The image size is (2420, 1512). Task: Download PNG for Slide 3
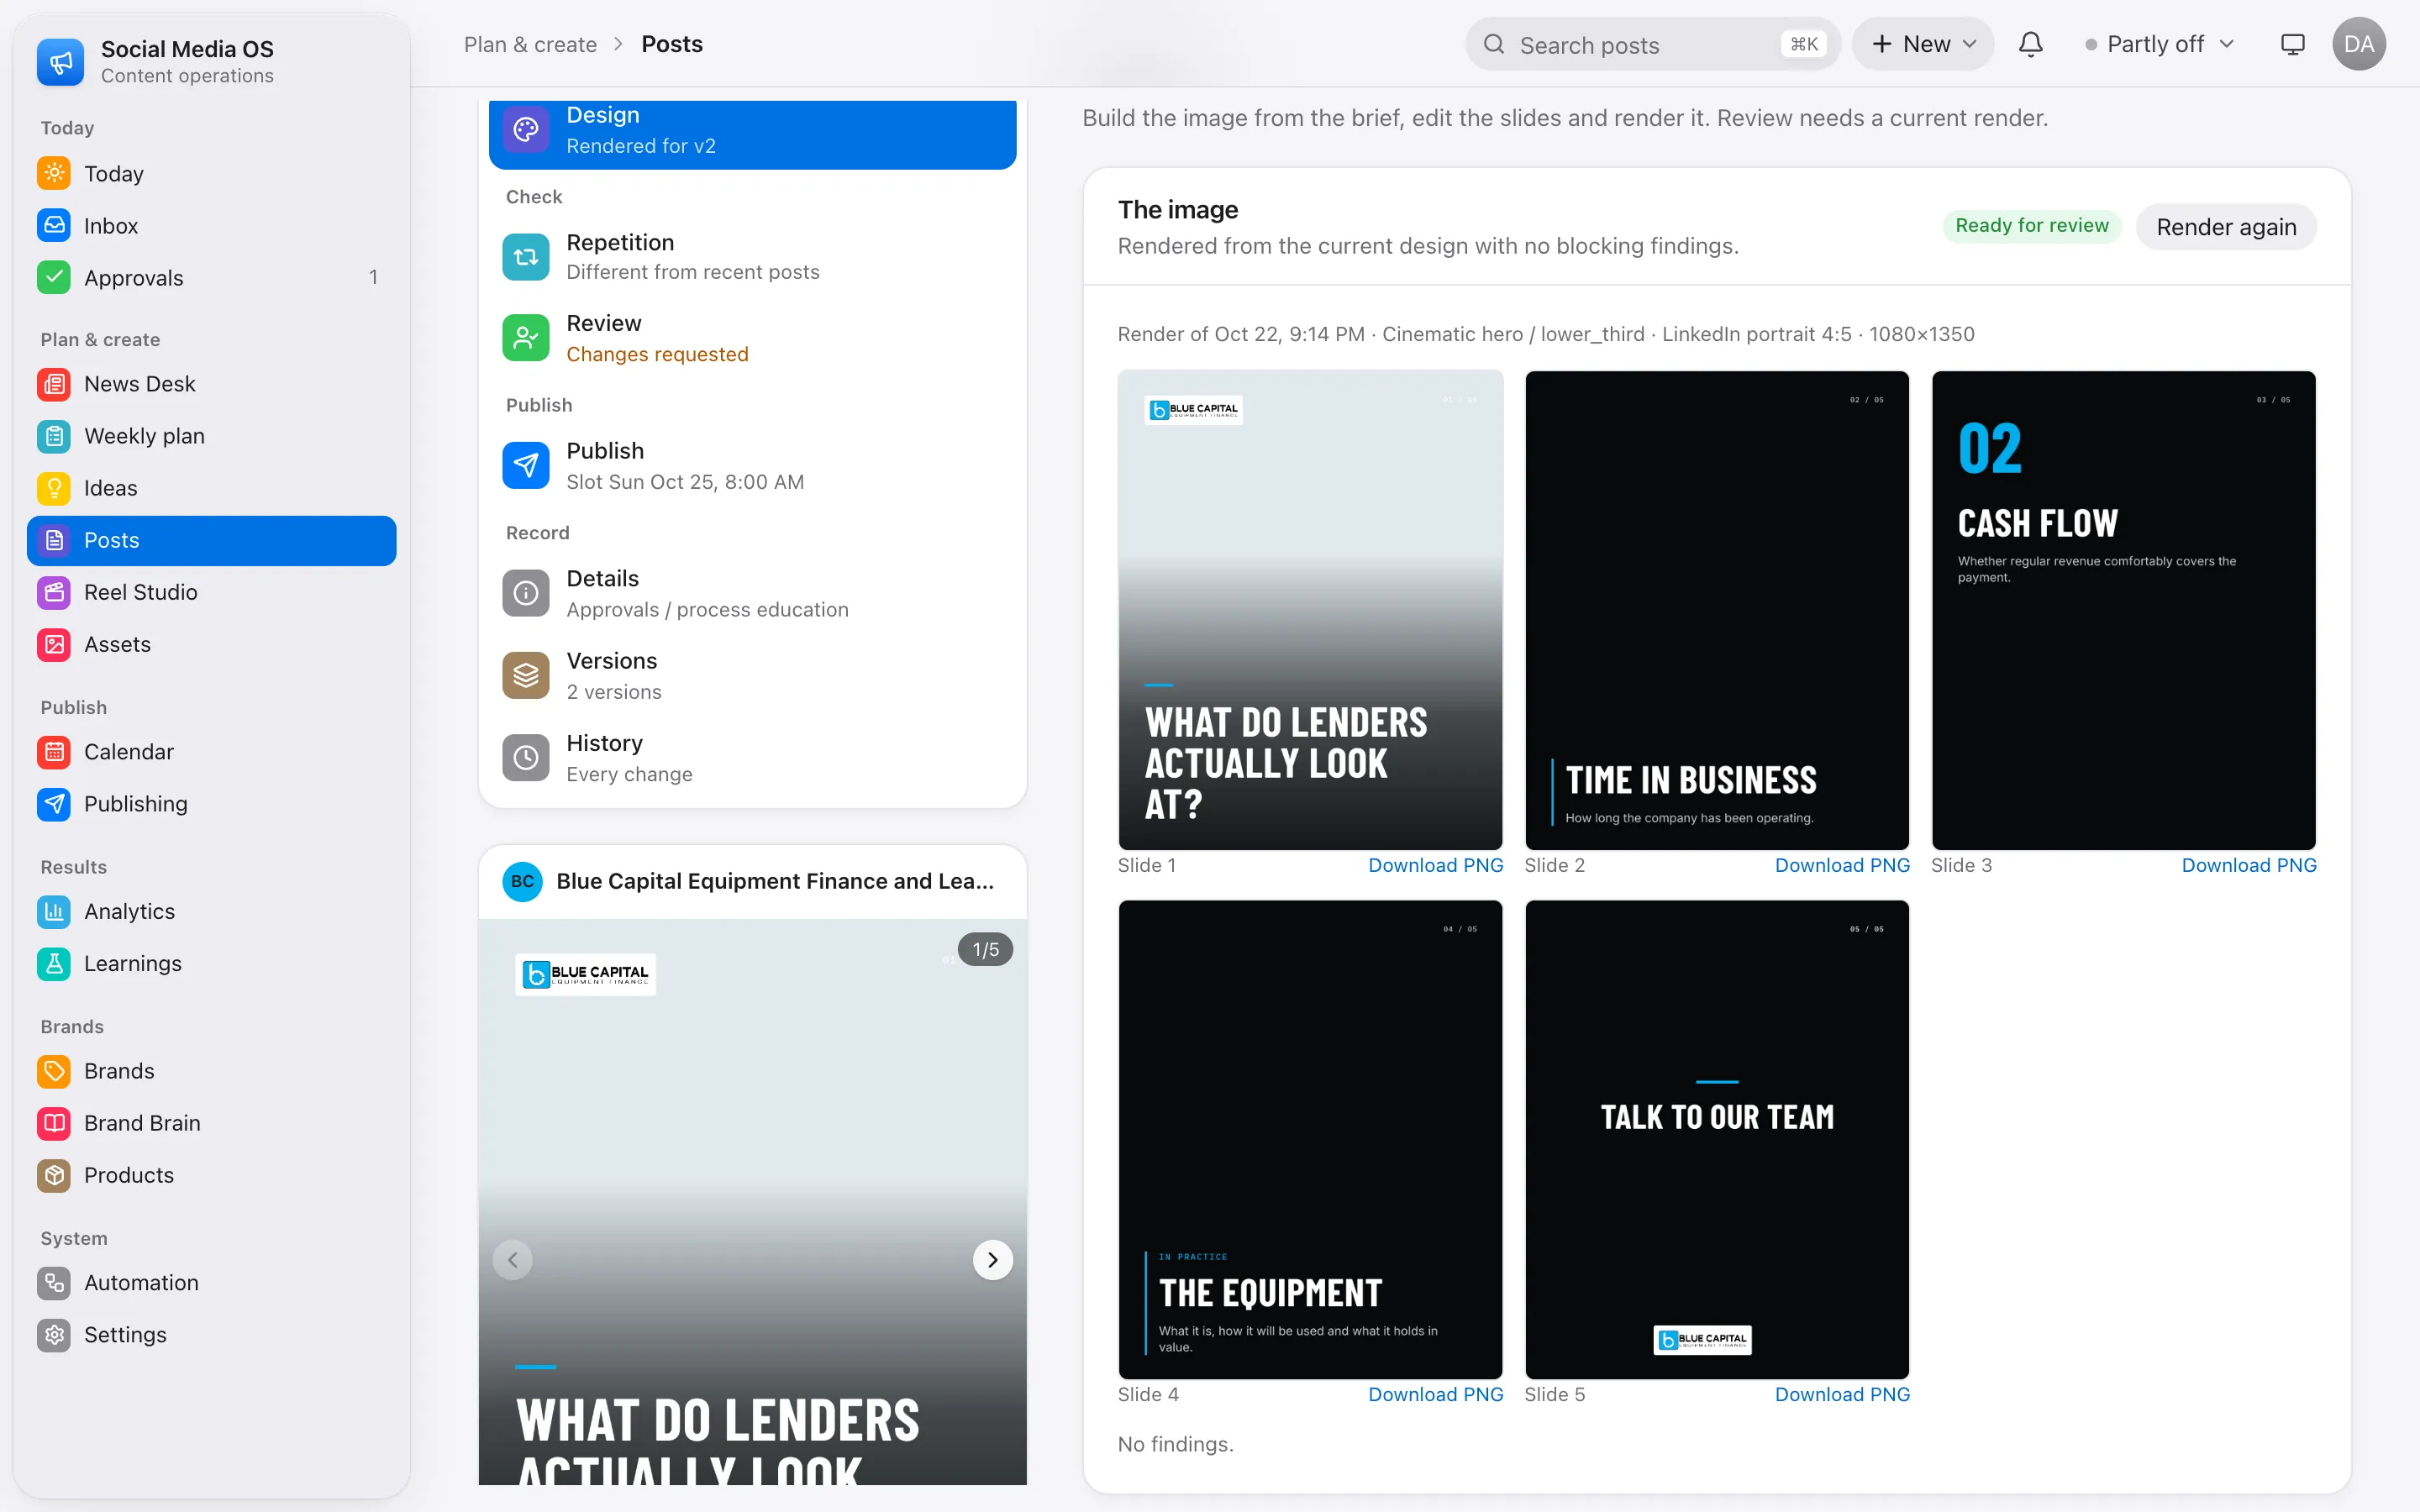[2248, 865]
